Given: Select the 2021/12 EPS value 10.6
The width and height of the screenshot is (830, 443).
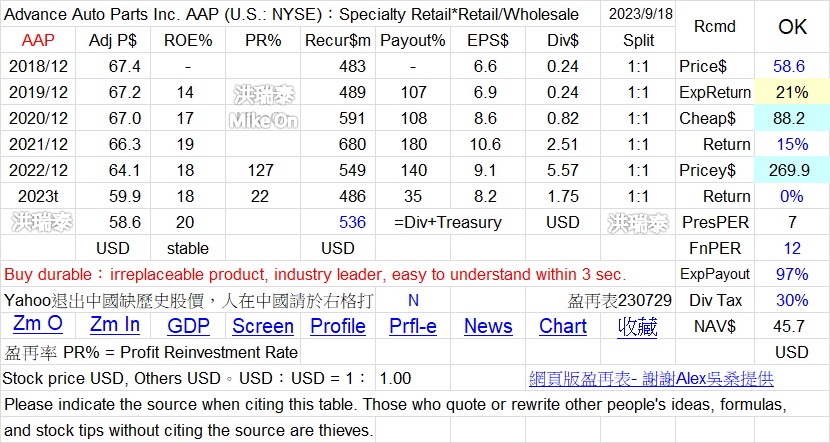Looking at the screenshot, I should pos(488,144).
